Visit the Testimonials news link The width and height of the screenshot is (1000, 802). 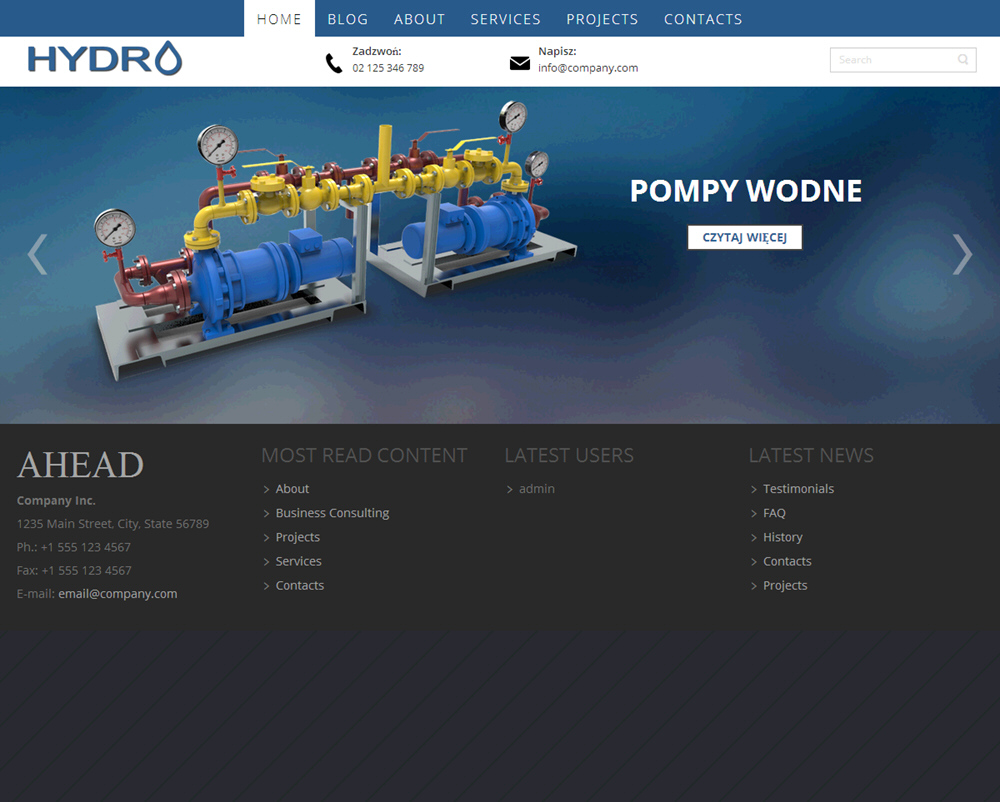coord(798,489)
